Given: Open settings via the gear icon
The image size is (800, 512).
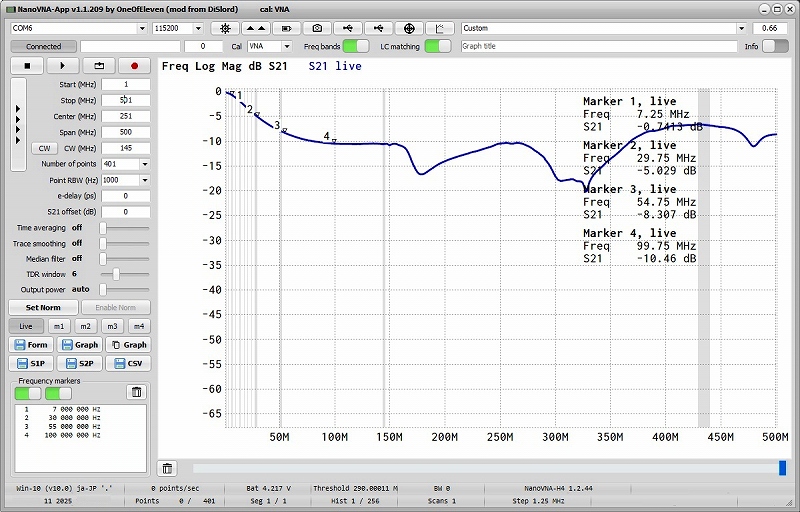Looking at the screenshot, I should [226, 28].
